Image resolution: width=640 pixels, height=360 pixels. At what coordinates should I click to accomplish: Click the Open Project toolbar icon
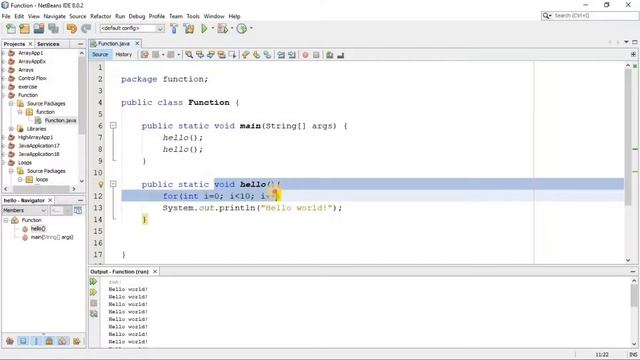click(39, 29)
